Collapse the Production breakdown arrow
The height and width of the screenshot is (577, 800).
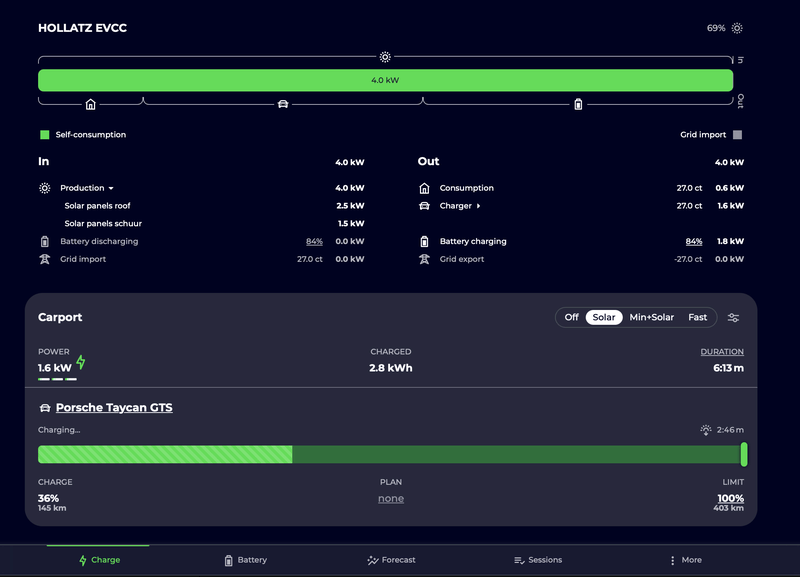(x=111, y=188)
